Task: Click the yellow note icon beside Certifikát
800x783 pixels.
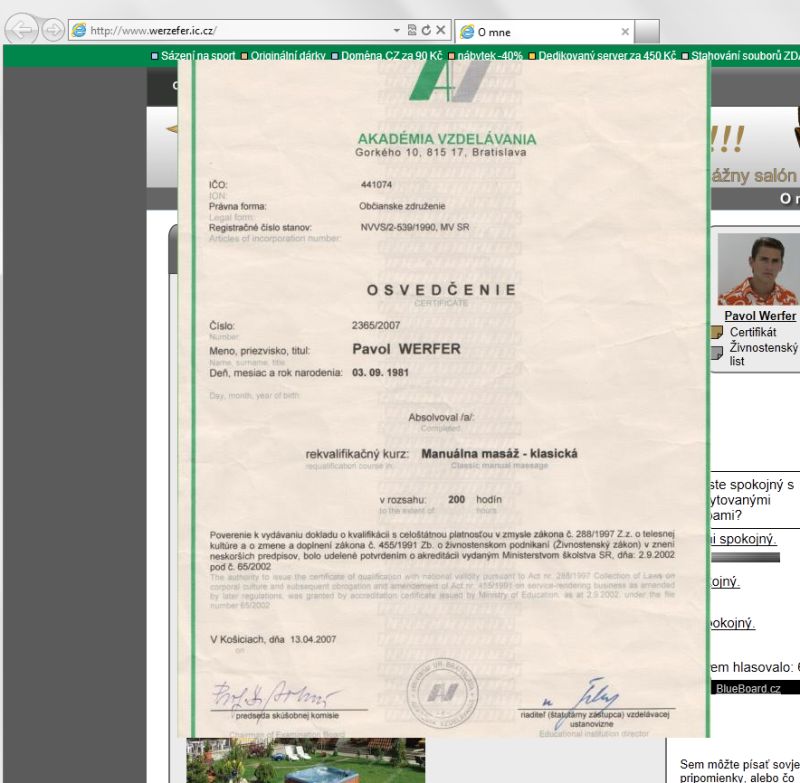Action: point(717,332)
